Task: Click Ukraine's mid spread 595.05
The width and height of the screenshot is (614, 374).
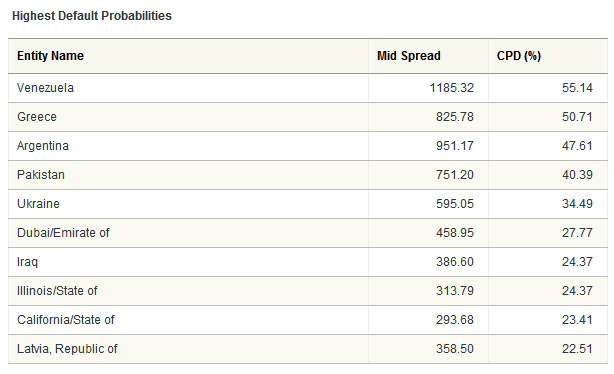Action: click(455, 204)
